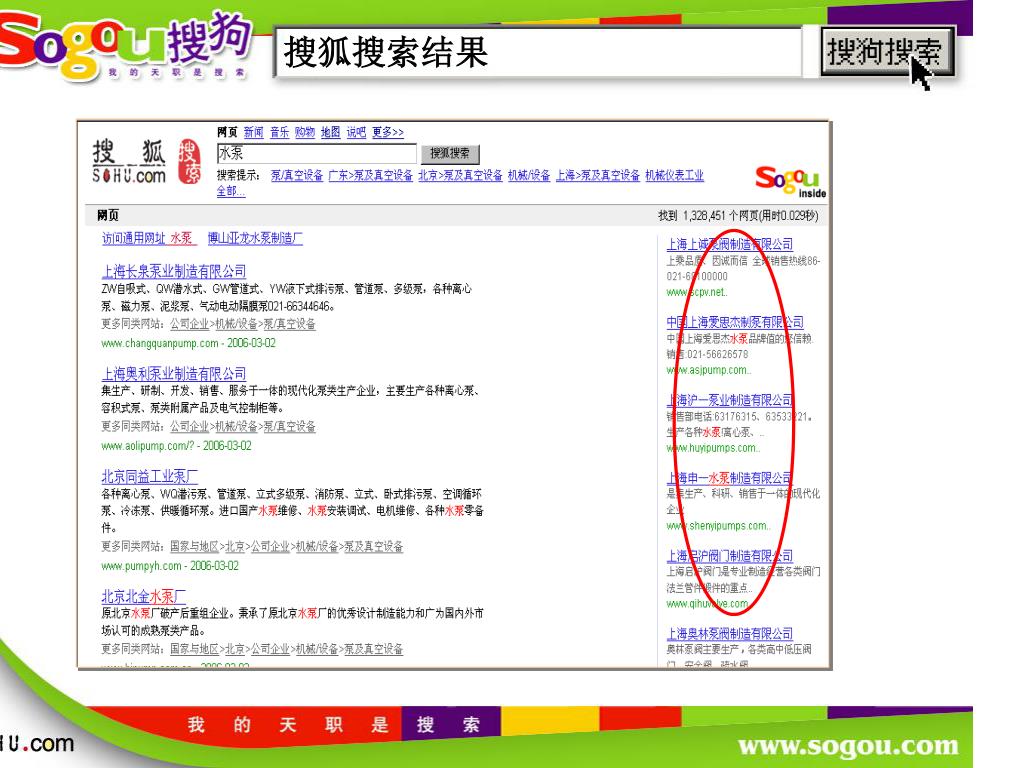The width and height of the screenshot is (1024, 768).
Task: Open category link under 上海长泉泵业 result
Action: pos(243,324)
